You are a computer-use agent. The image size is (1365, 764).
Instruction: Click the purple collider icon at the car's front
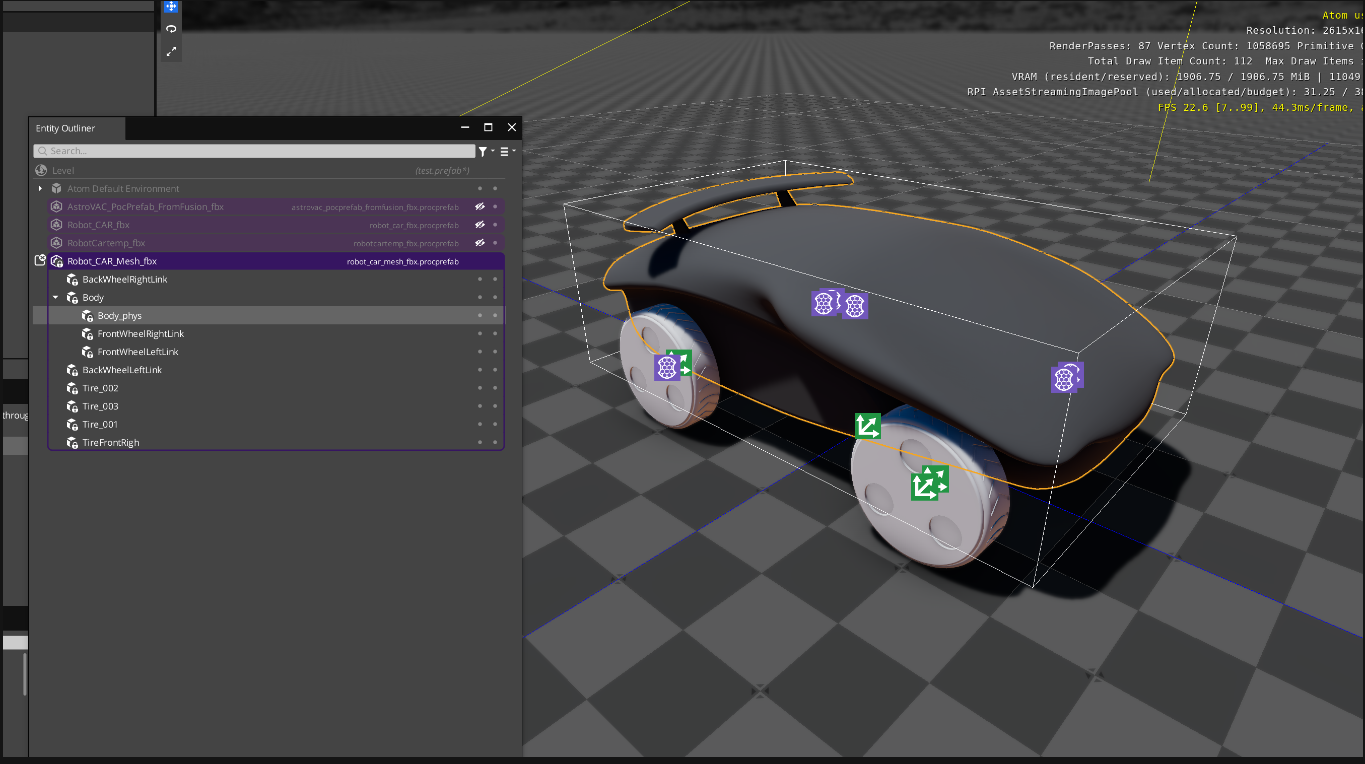[1066, 378]
